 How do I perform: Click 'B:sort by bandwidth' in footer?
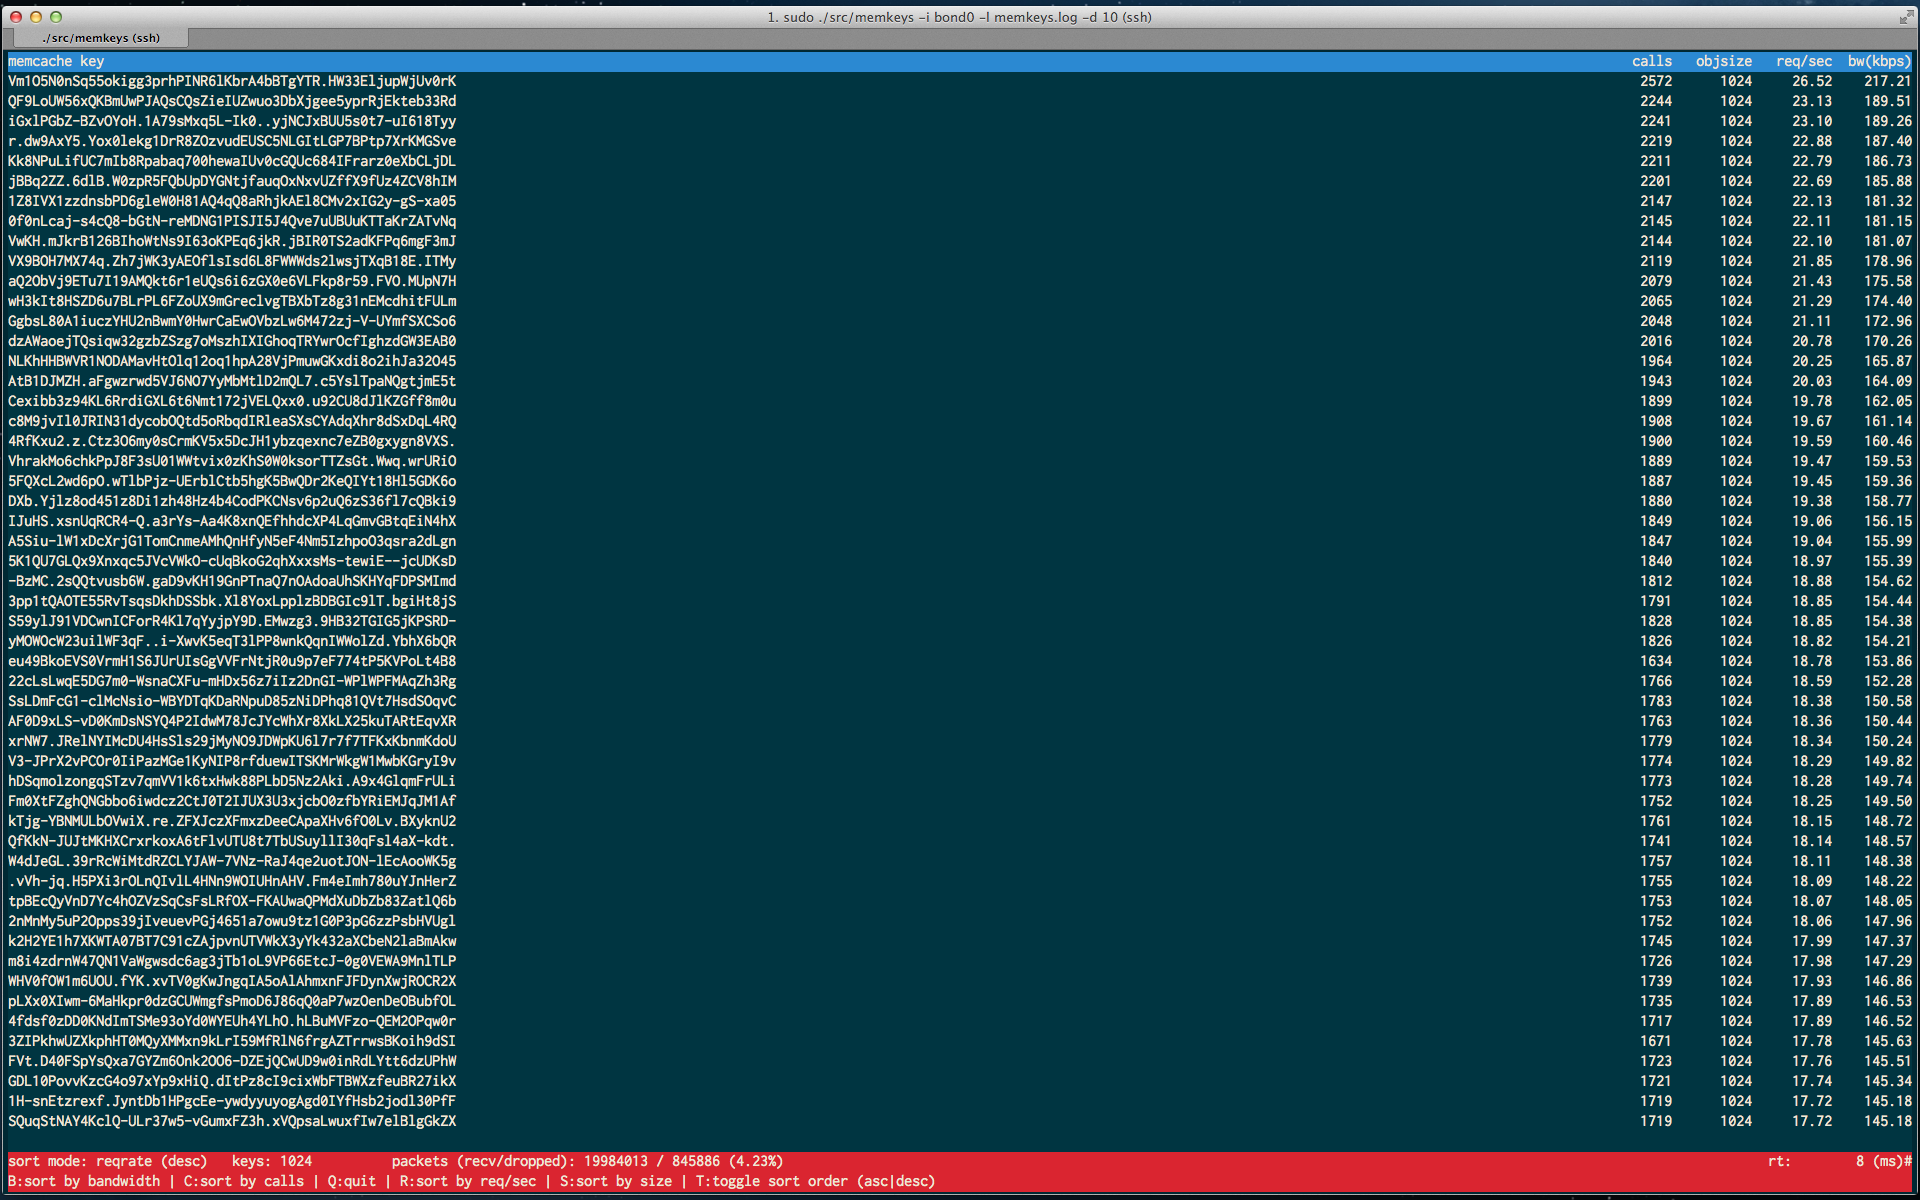click(x=84, y=1181)
